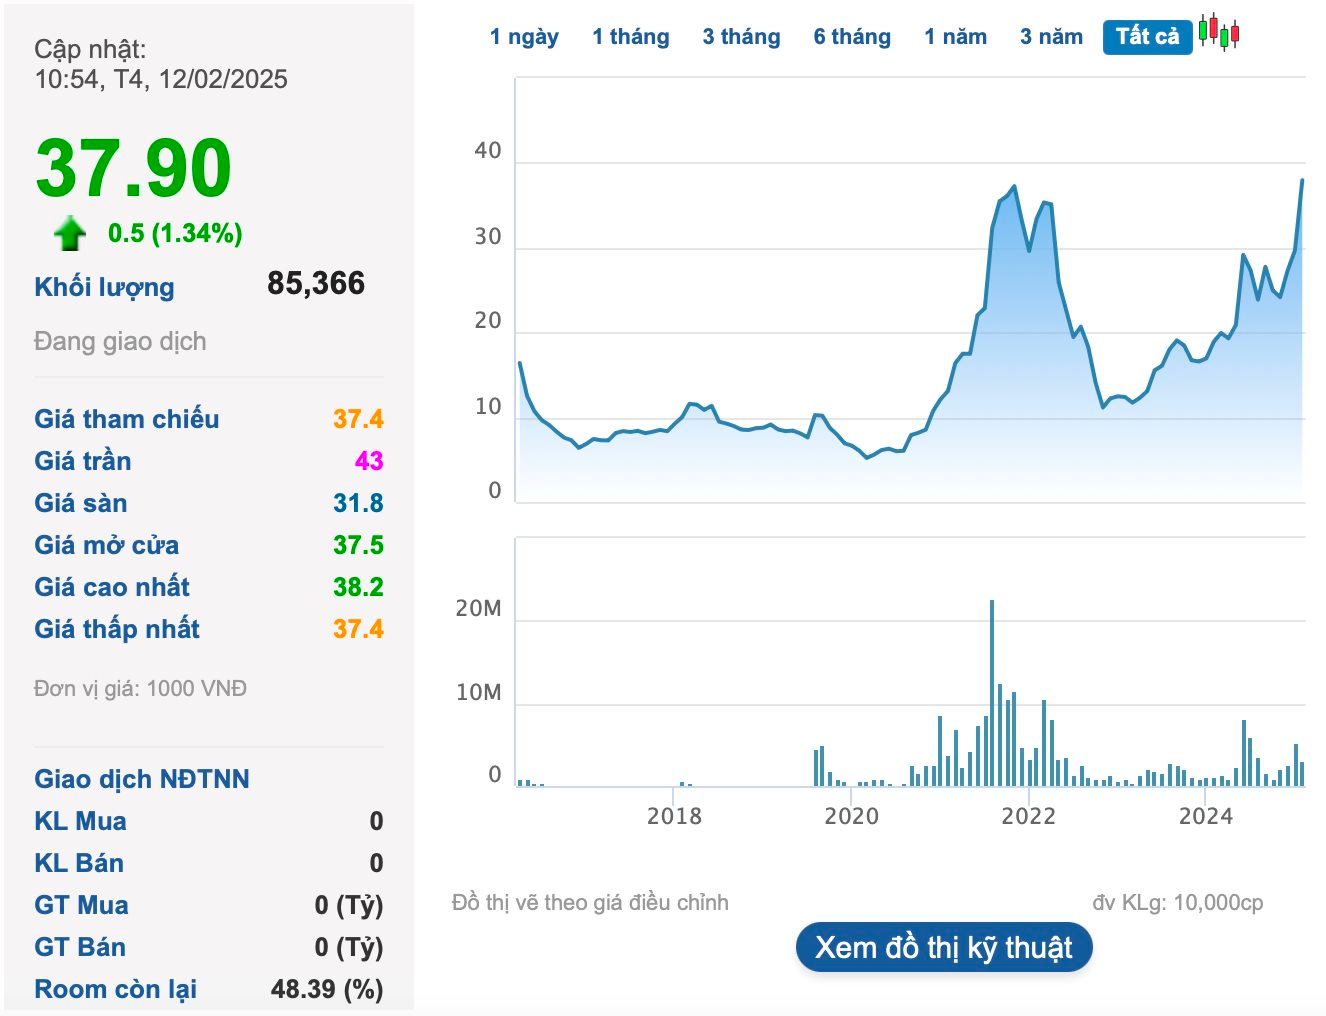Click the 'Giá sàn' label
This screenshot has height=1016, width=1326.
coord(81,503)
